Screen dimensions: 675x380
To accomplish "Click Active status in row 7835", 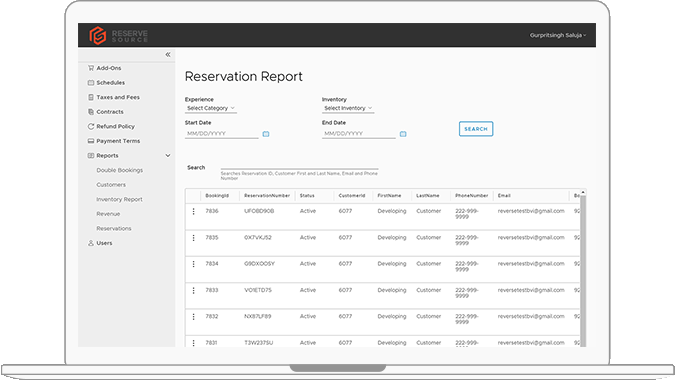I will pos(308,238).
